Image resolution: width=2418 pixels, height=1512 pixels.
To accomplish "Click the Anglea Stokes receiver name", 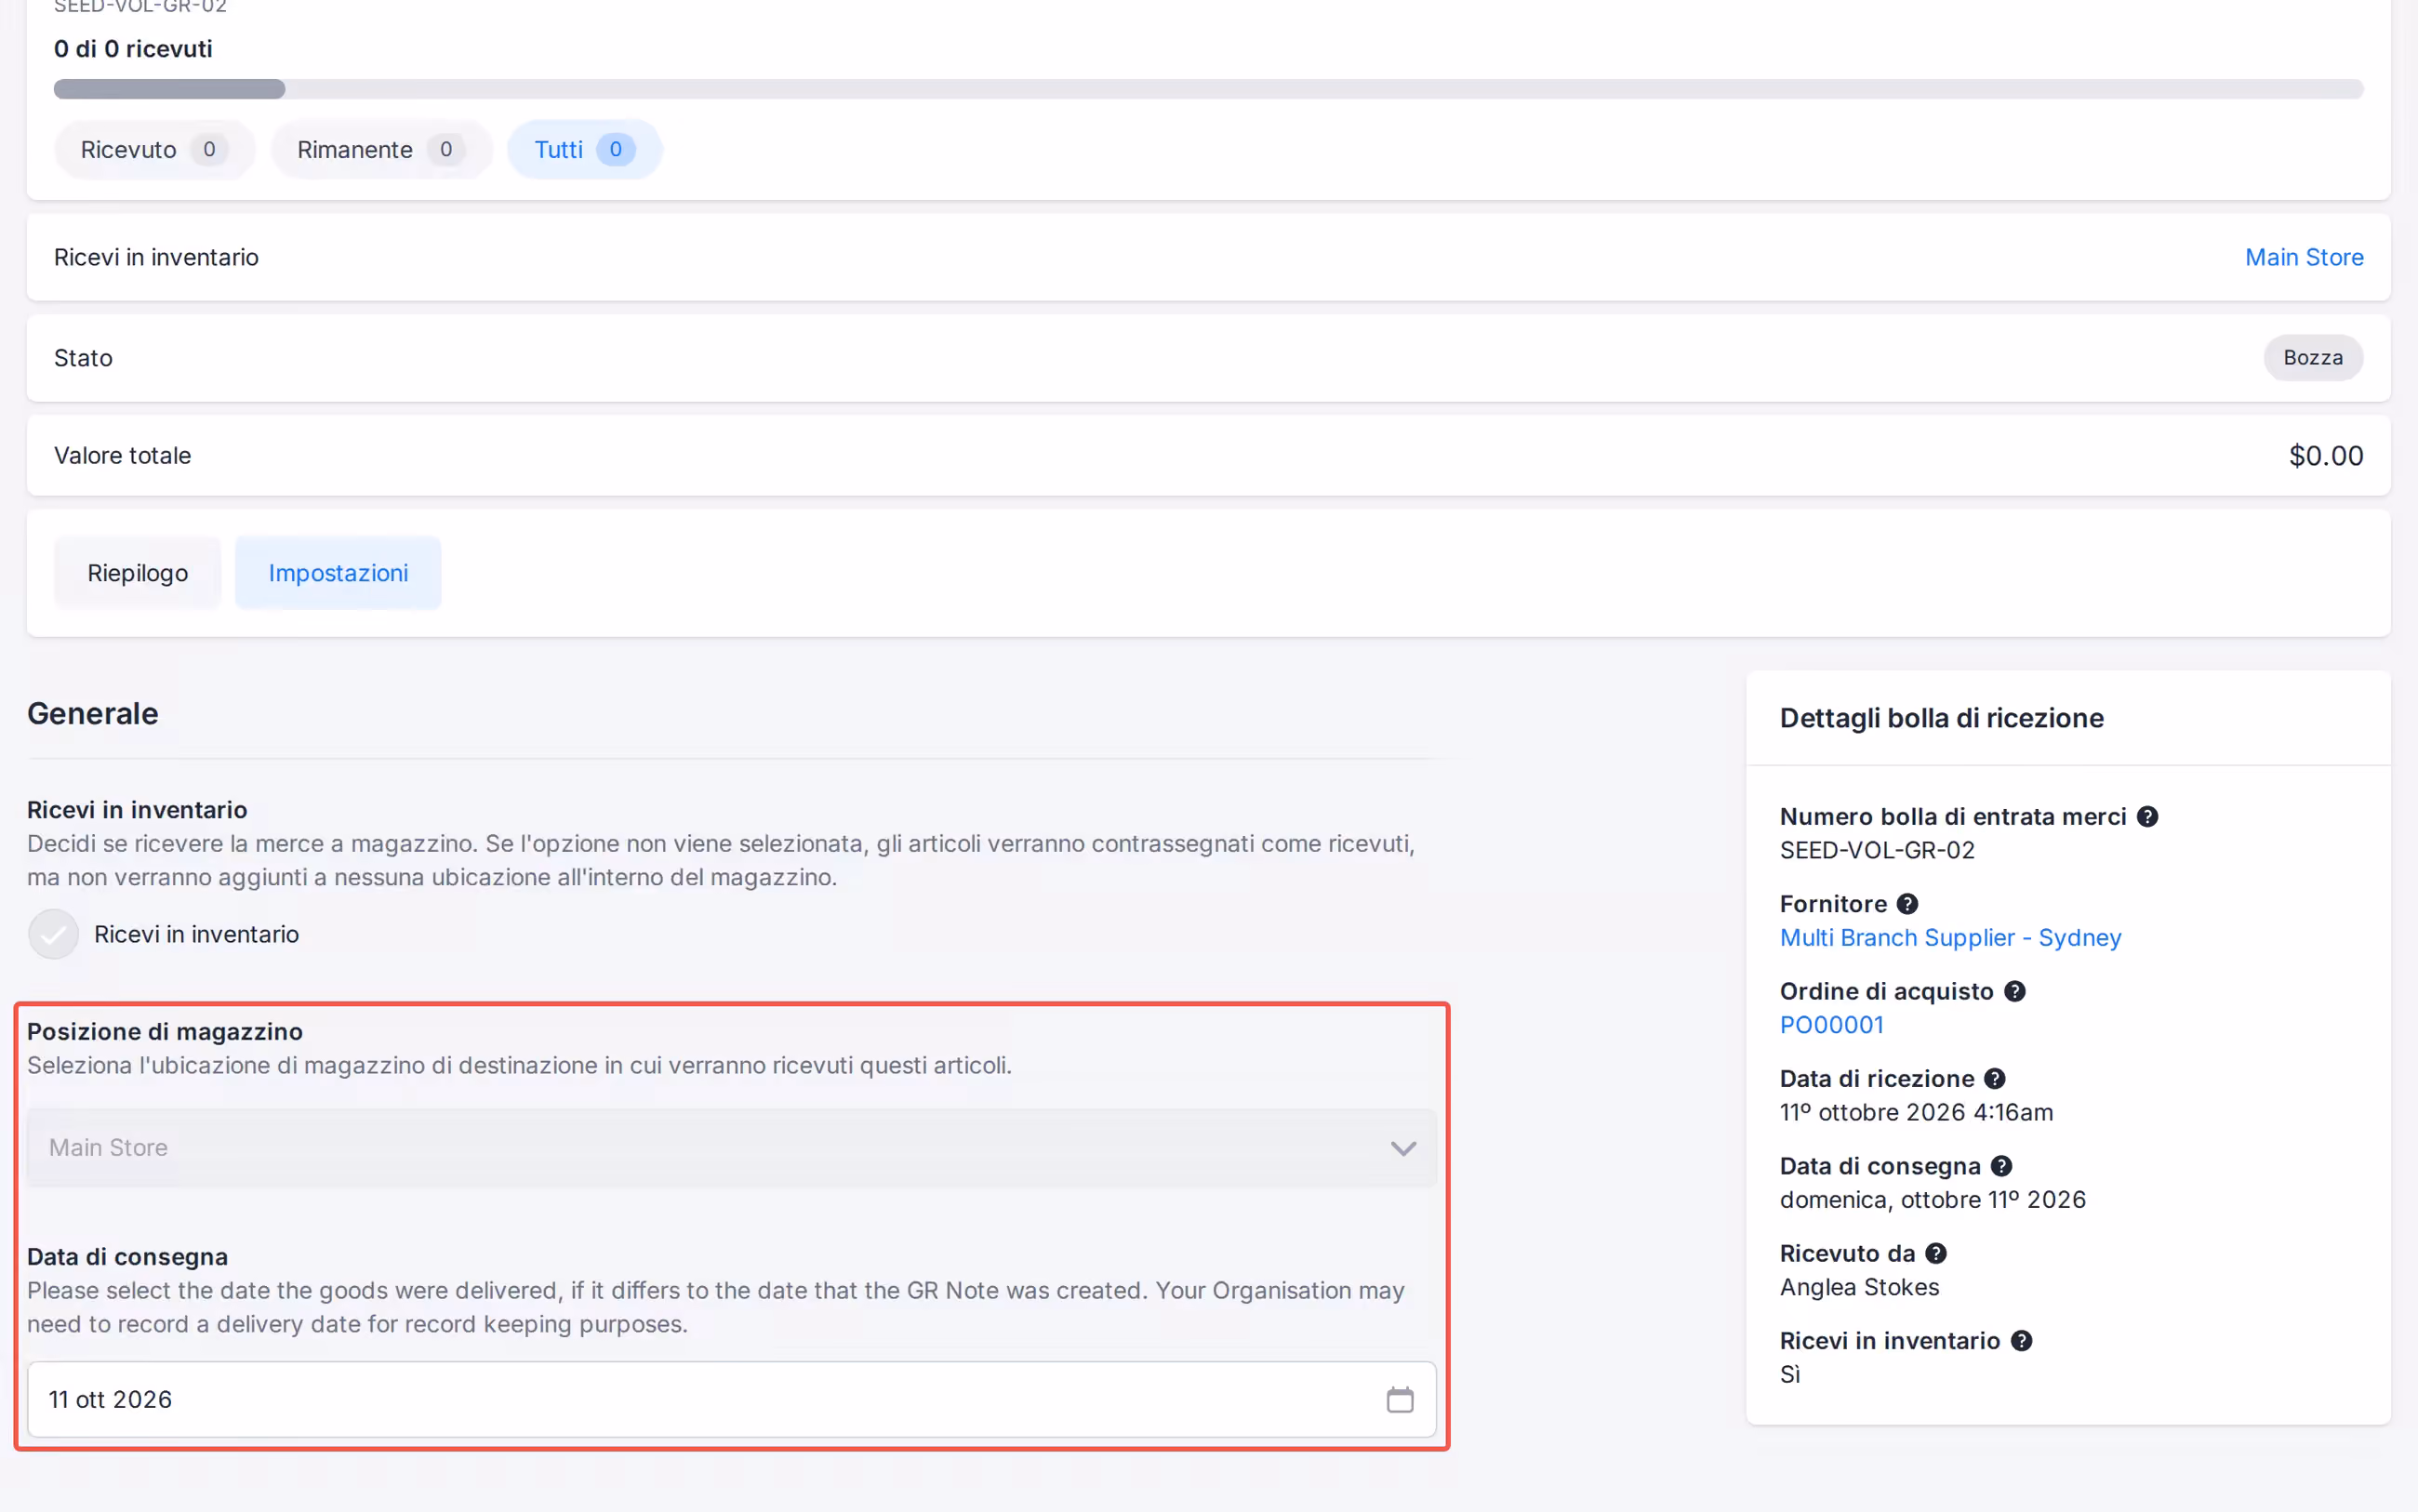I will (x=1859, y=1287).
